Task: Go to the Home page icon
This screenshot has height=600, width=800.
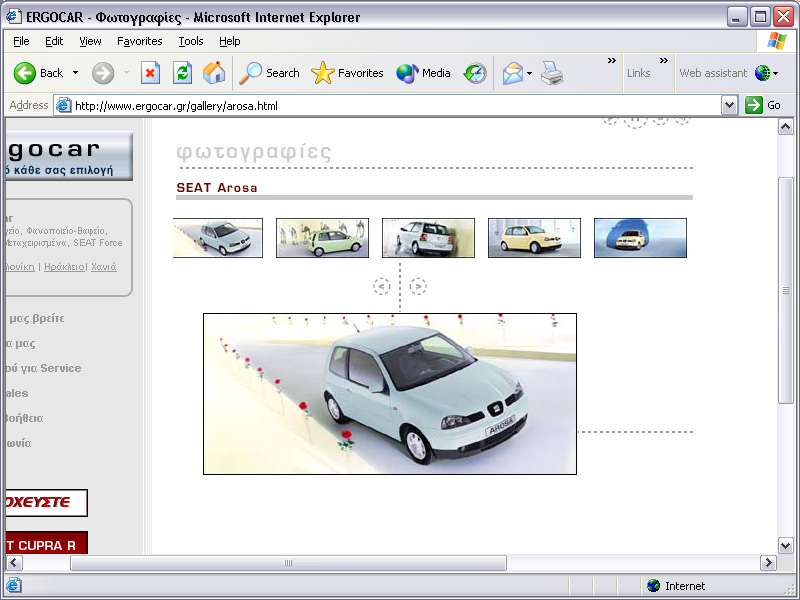Action: [214, 73]
